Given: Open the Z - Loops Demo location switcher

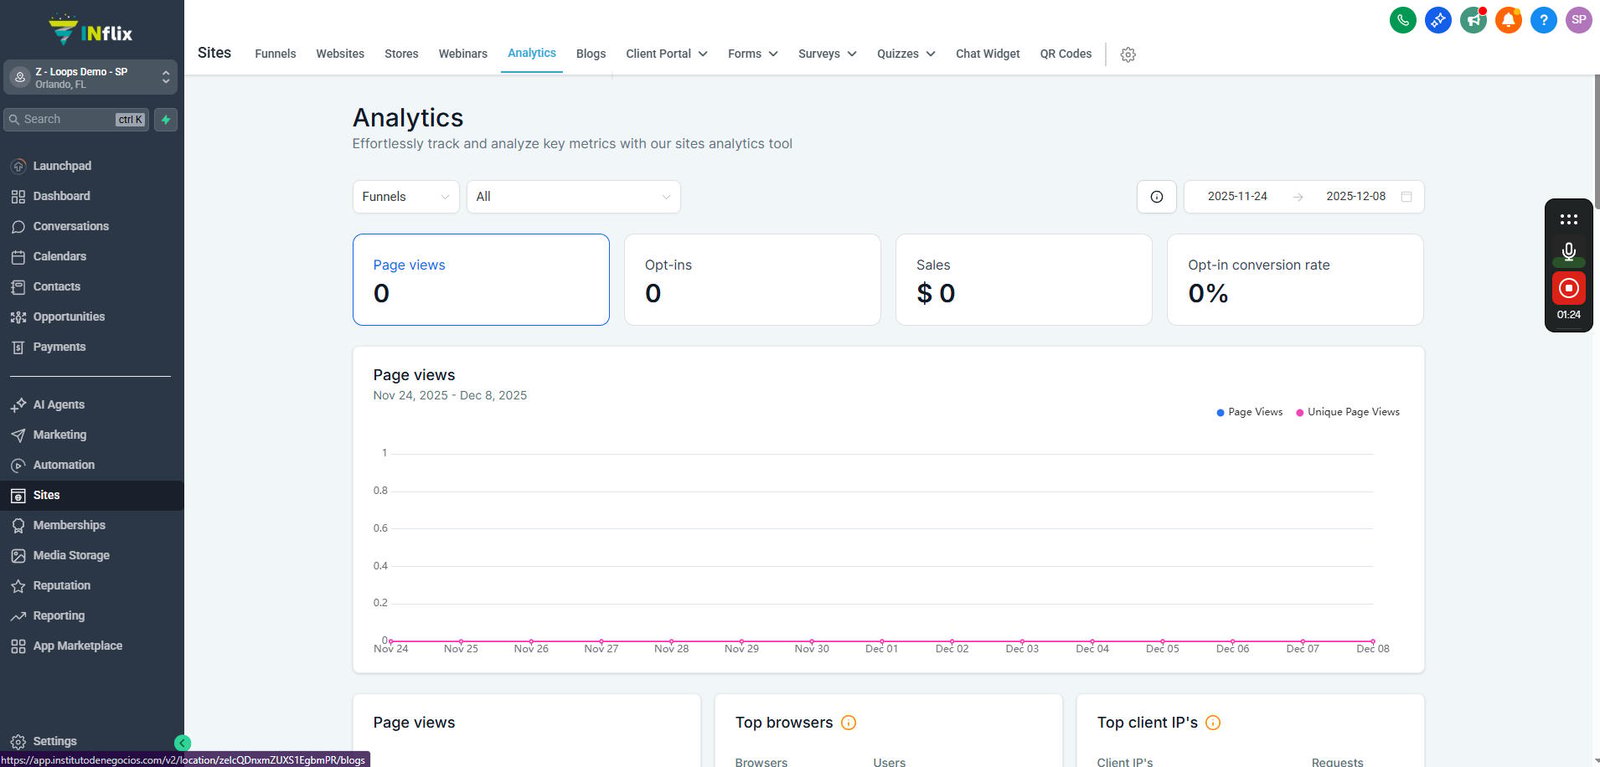Looking at the screenshot, I should (90, 78).
